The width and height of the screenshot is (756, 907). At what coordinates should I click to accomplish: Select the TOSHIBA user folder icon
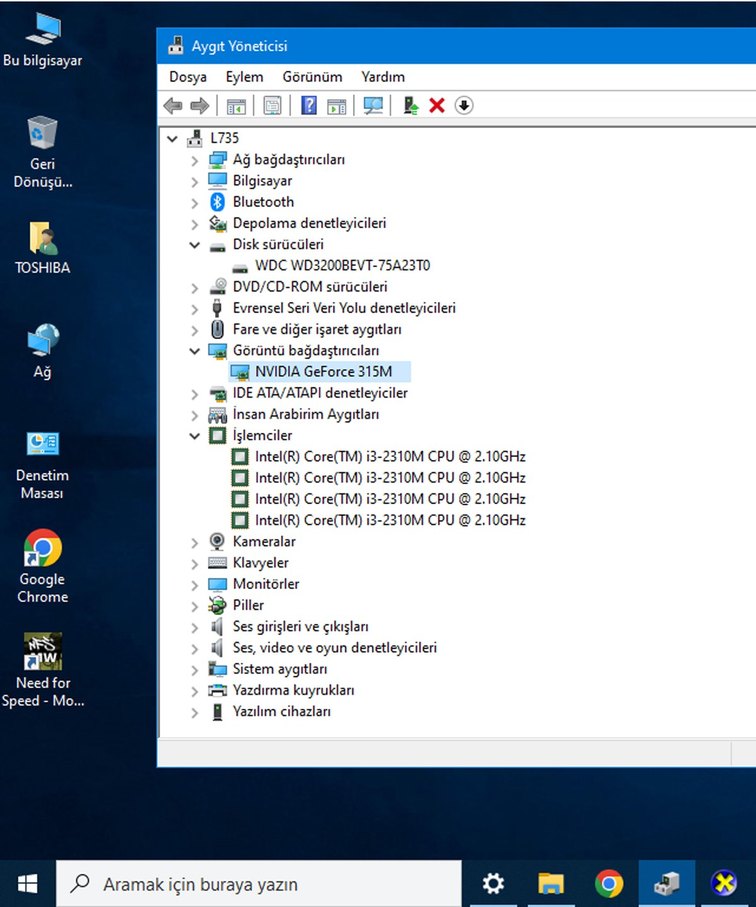pos(43,248)
